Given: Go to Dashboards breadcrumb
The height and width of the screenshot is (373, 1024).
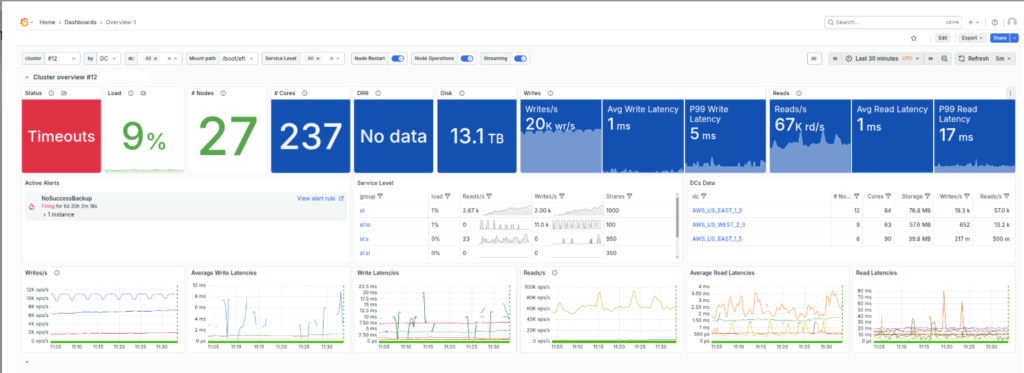Looking at the screenshot, I should coord(80,22).
